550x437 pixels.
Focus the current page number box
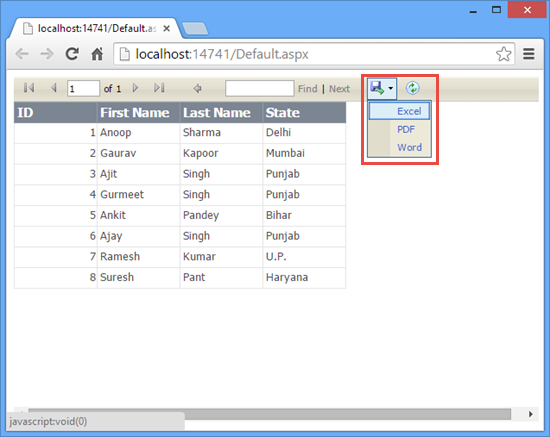click(x=83, y=88)
